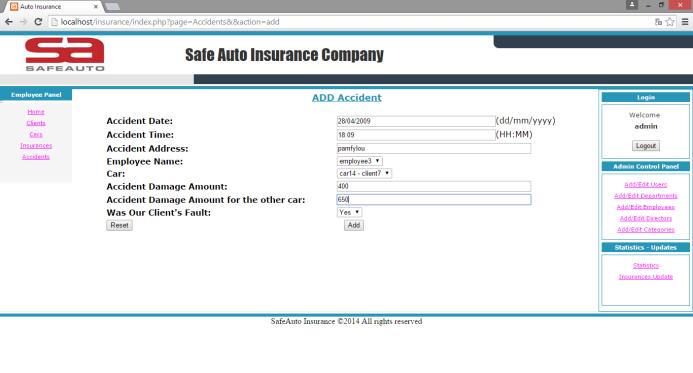Viewport: 693px width, 373px height.
Task: Click the SafeAuto logo
Action: click(65, 54)
